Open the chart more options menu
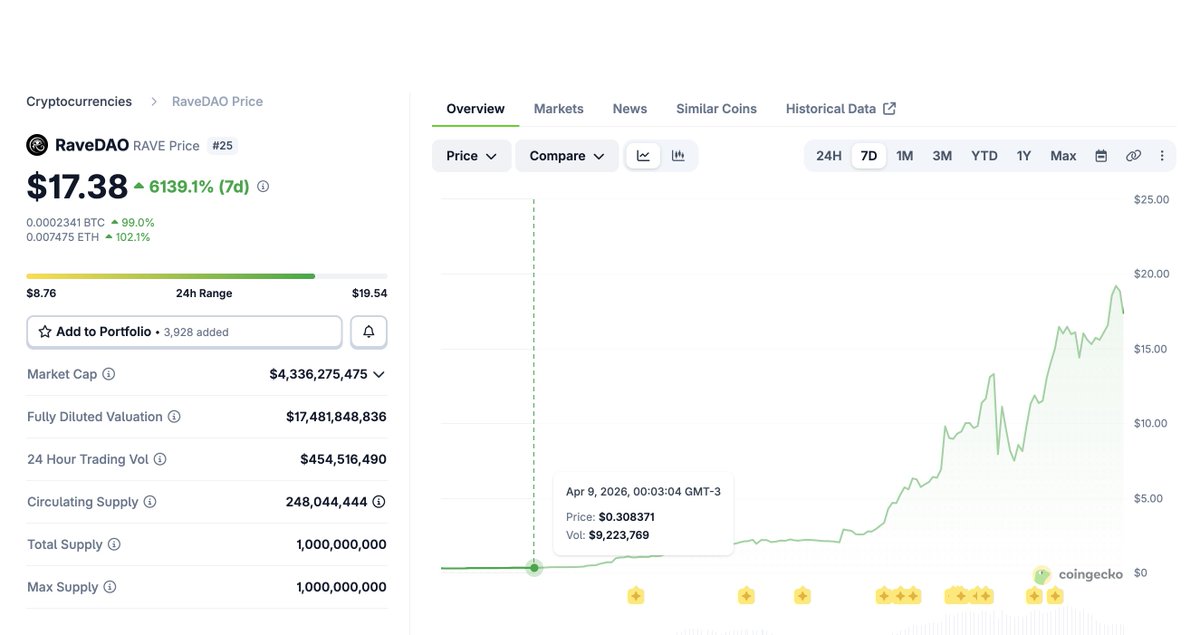This screenshot has height=635, width=1200. pos(1162,156)
